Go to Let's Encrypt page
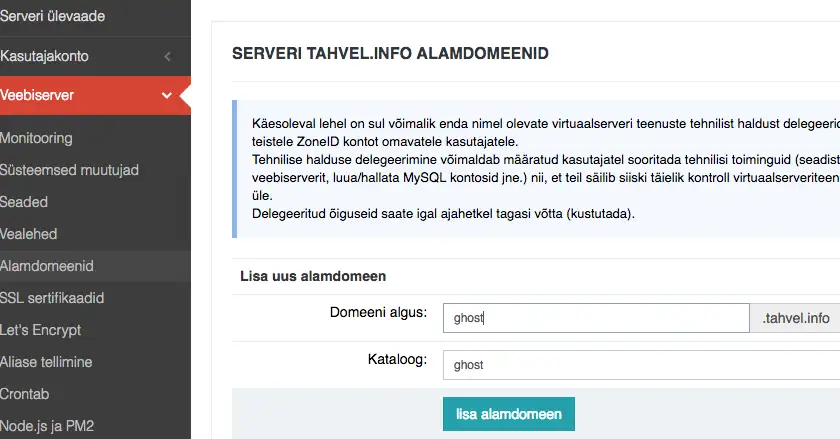 (x=40, y=330)
